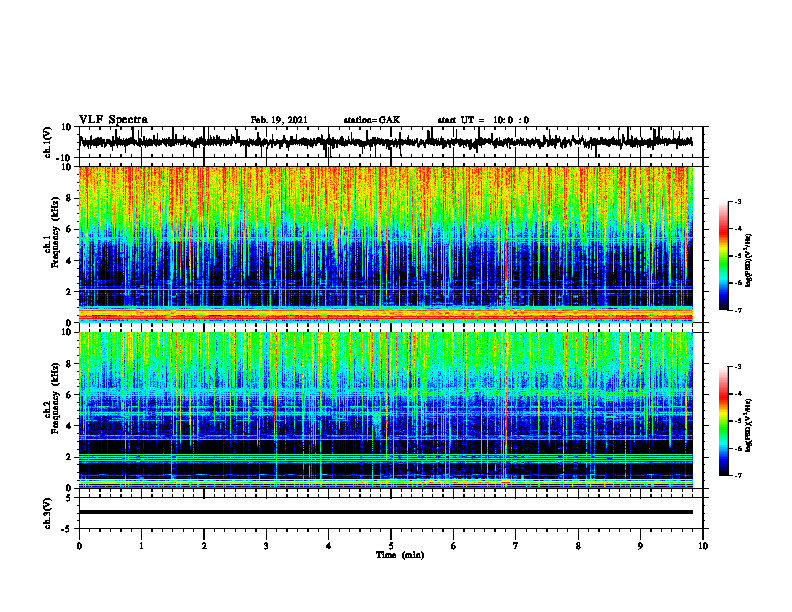Click the "-4" label on lower color bar
This screenshot has width=792, height=612.
[738, 394]
